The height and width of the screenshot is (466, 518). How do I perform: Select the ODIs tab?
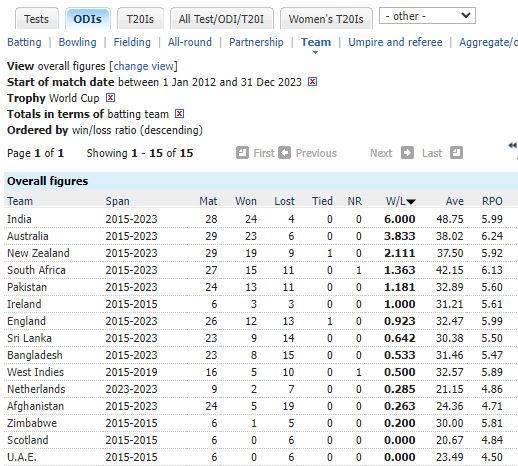(x=88, y=19)
